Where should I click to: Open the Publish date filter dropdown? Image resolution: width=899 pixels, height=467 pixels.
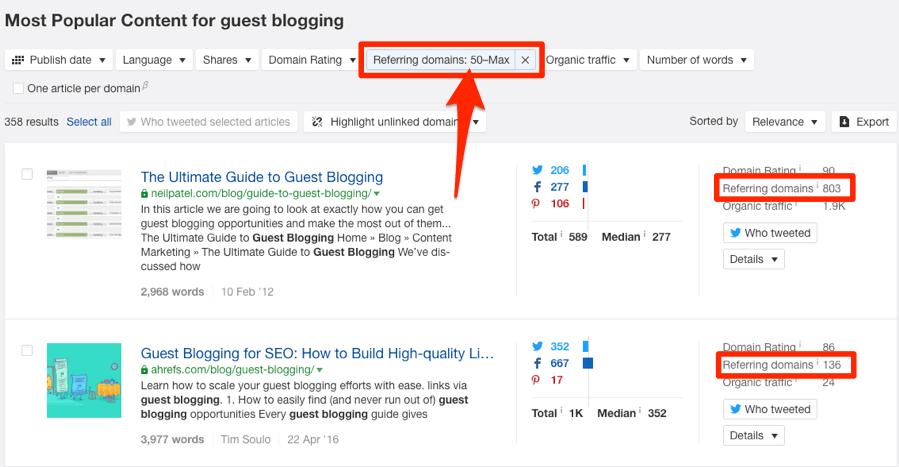click(x=58, y=60)
